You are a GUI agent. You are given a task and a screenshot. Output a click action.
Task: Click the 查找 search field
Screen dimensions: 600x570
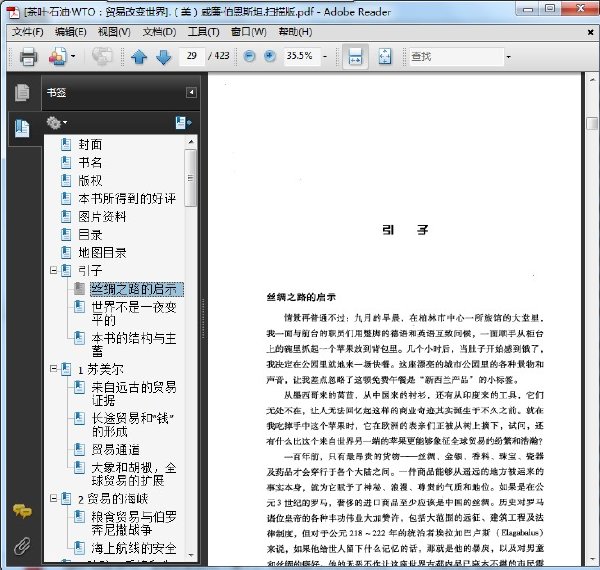pyautogui.click(x=457, y=57)
